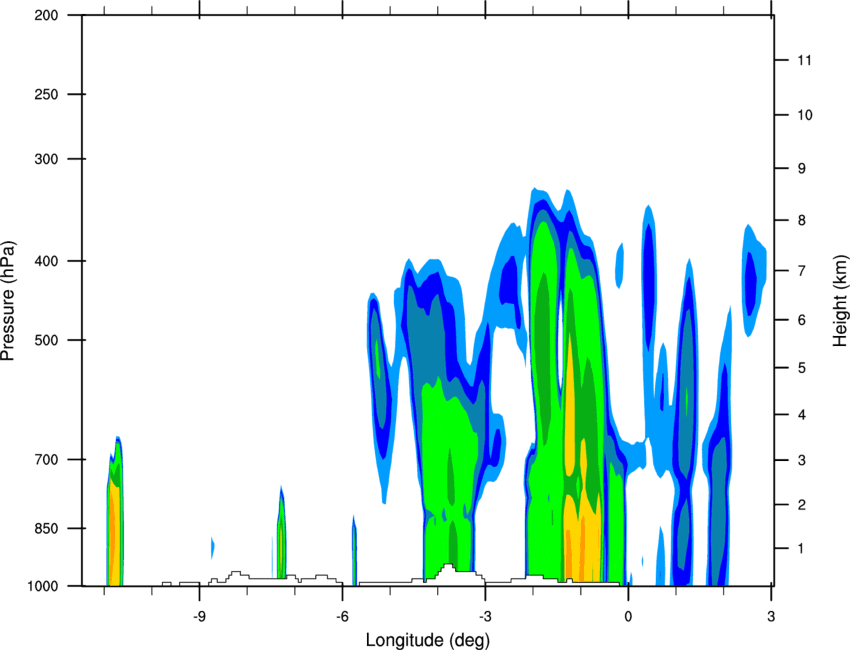Click the 300 pressure tick label

point(46,159)
